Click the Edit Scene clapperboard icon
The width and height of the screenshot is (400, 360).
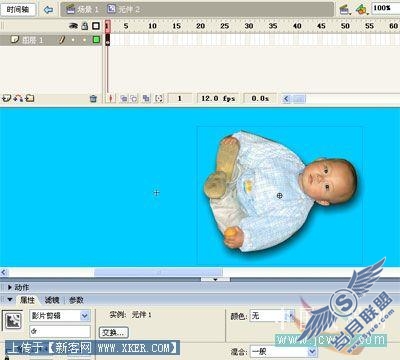(x=344, y=10)
